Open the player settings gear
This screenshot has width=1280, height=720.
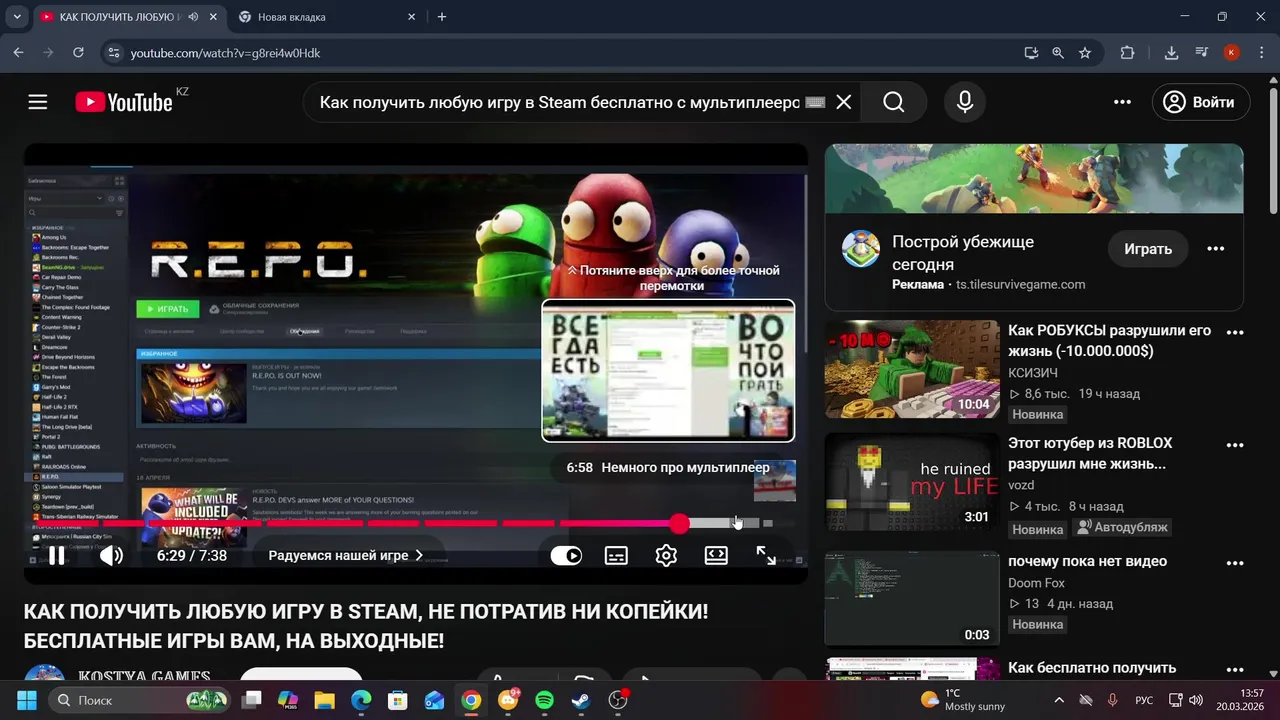(x=666, y=555)
